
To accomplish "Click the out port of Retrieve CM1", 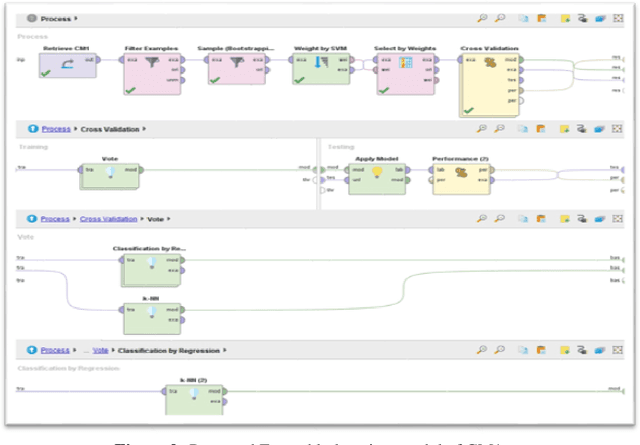I will [x=98, y=60].
